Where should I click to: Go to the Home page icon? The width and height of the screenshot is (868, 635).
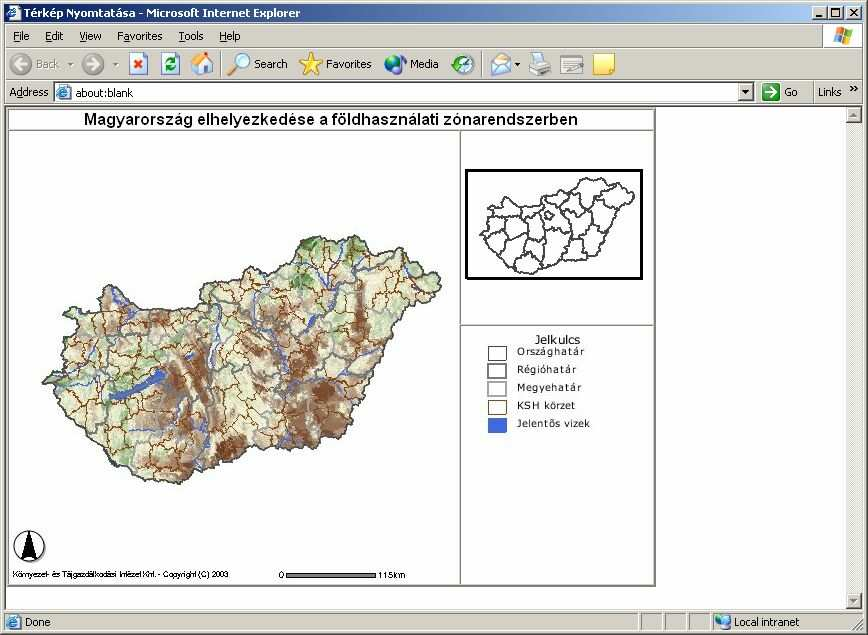[x=202, y=64]
